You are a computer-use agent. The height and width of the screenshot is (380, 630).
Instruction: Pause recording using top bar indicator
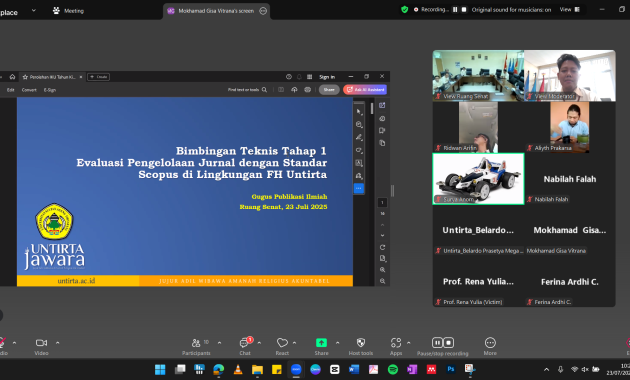(x=455, y=9)
